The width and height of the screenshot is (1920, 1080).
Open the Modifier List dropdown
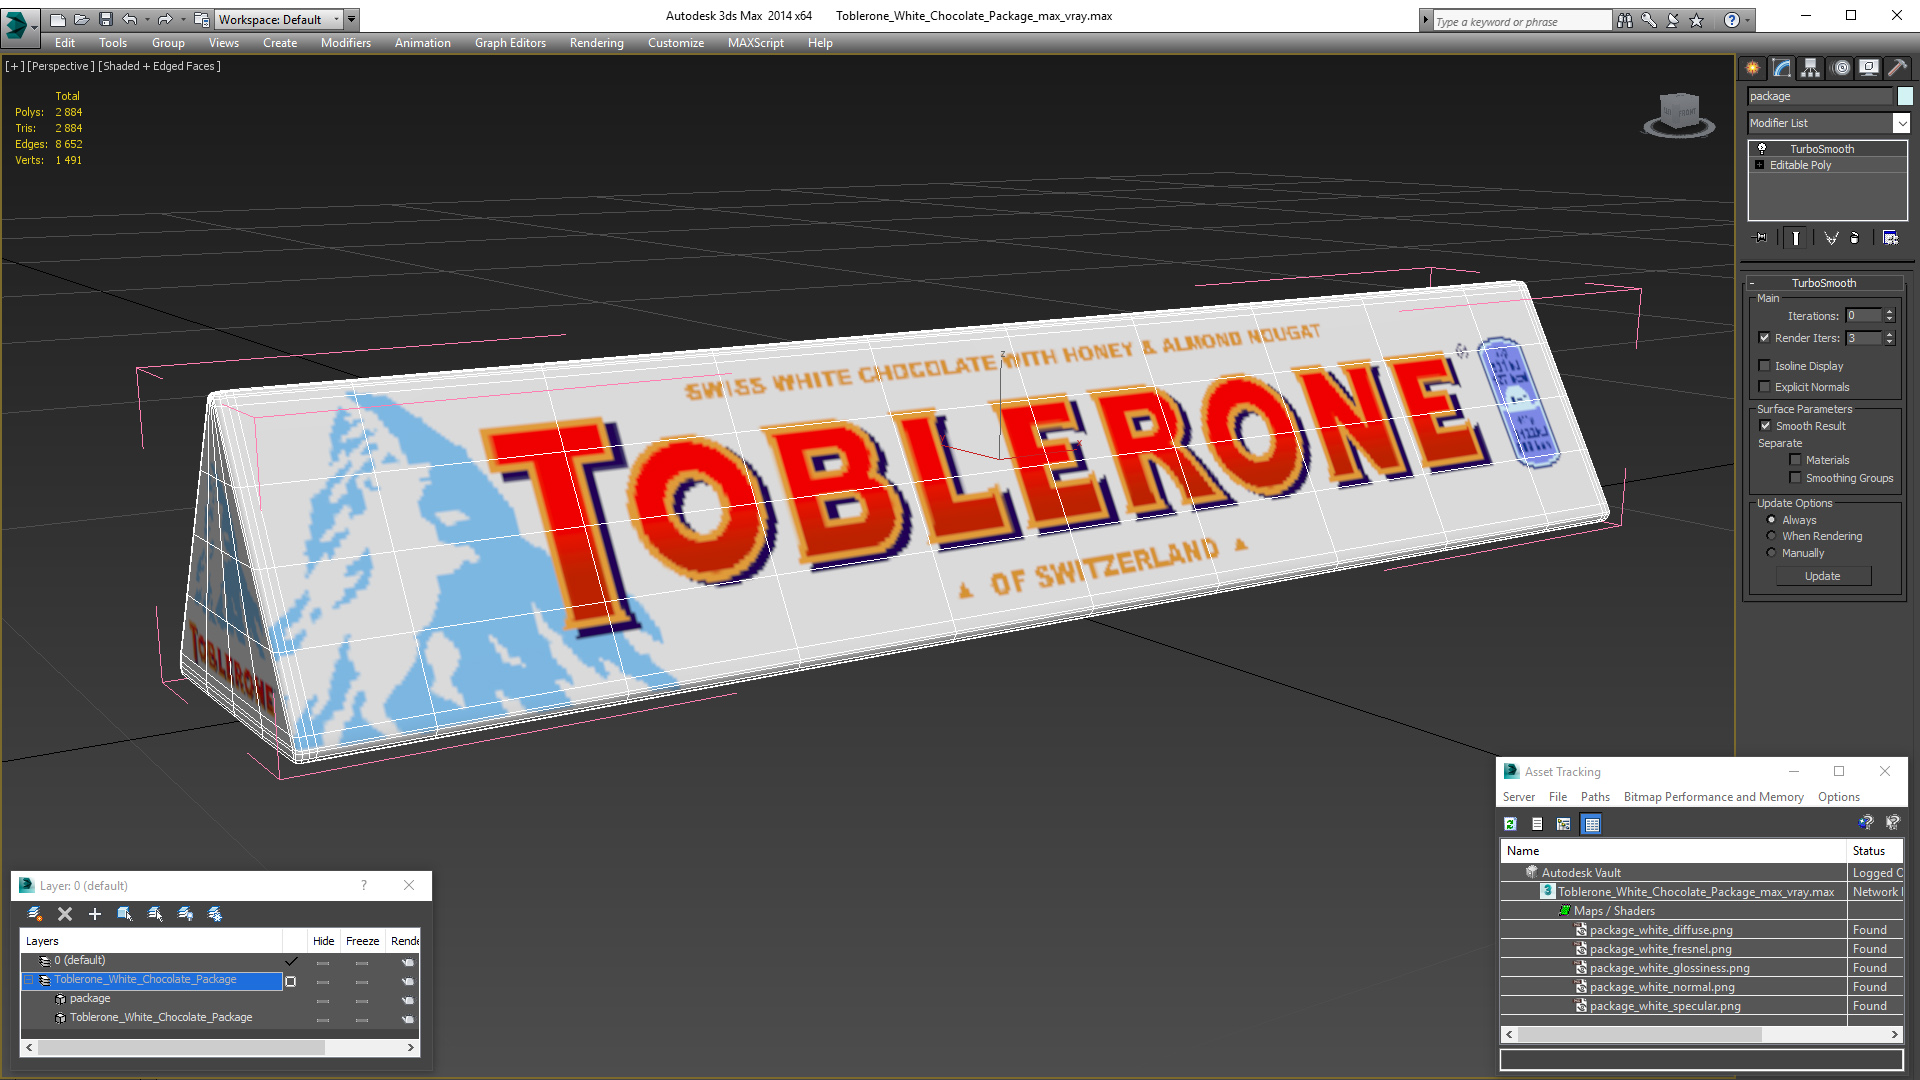point(1901,123)
